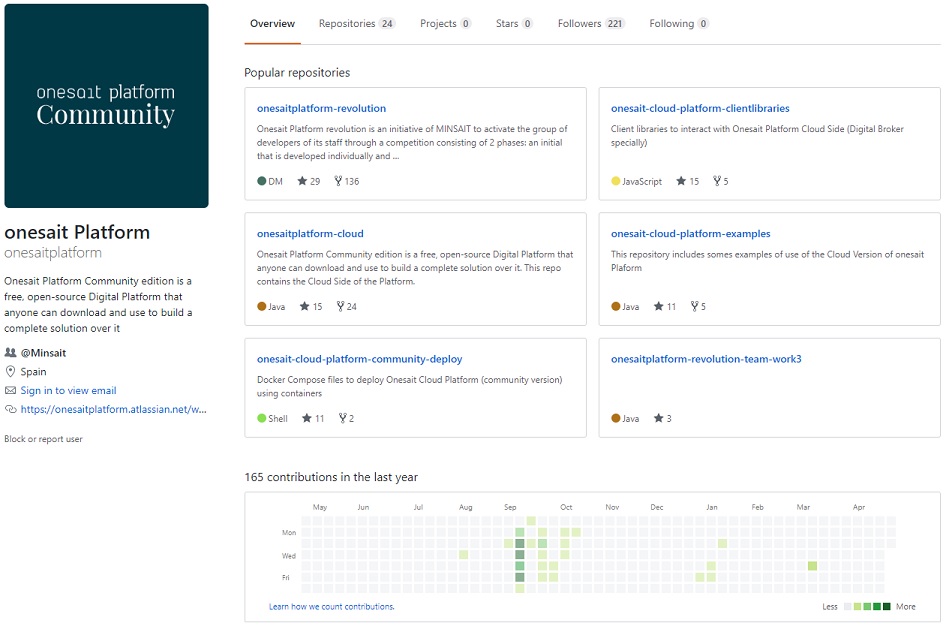Viewport: 946px width, 626px height.
Task: Click the onesaitplatform username text
Action: (53, 253)
